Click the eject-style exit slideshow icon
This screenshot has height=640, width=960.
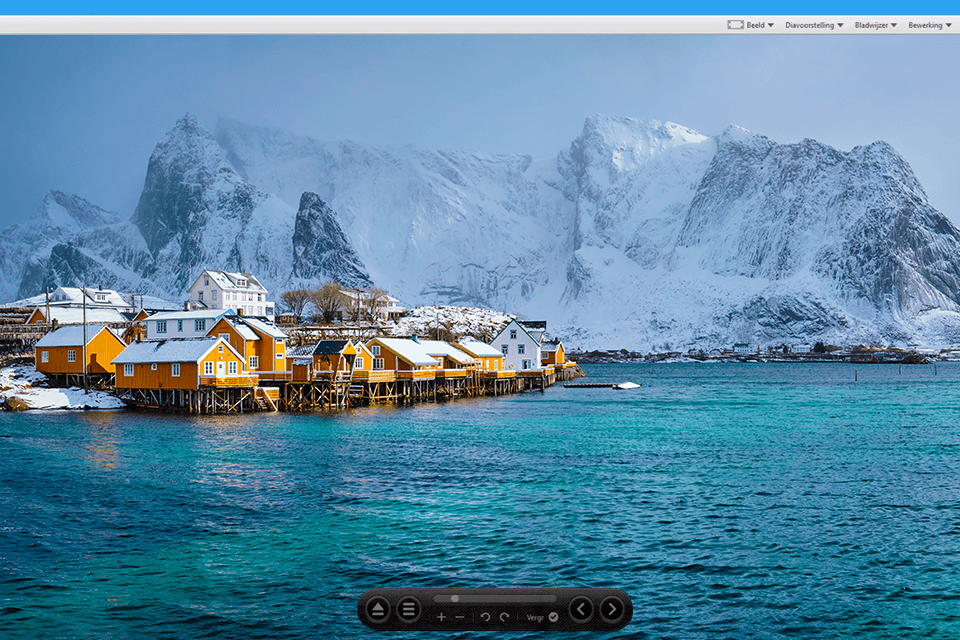377,608
